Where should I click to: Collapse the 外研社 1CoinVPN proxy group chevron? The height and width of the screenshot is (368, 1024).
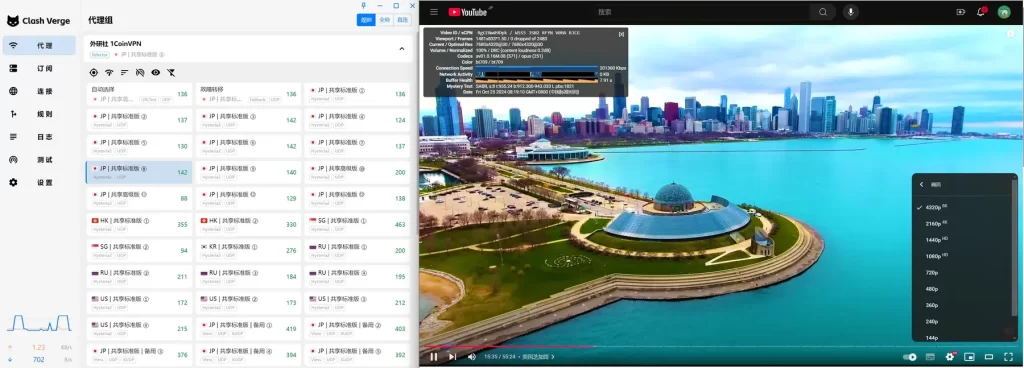(x=402, y=48)
